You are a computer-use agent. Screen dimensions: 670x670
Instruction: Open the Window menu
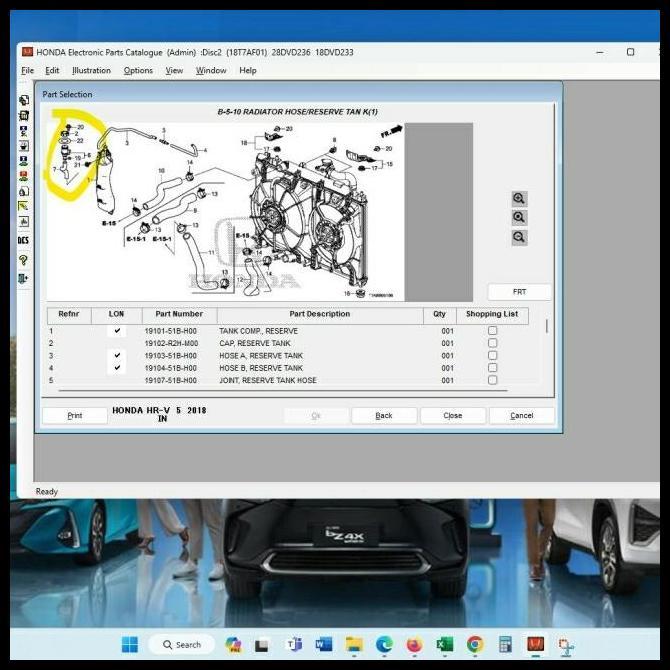click(x=211, y=71)
